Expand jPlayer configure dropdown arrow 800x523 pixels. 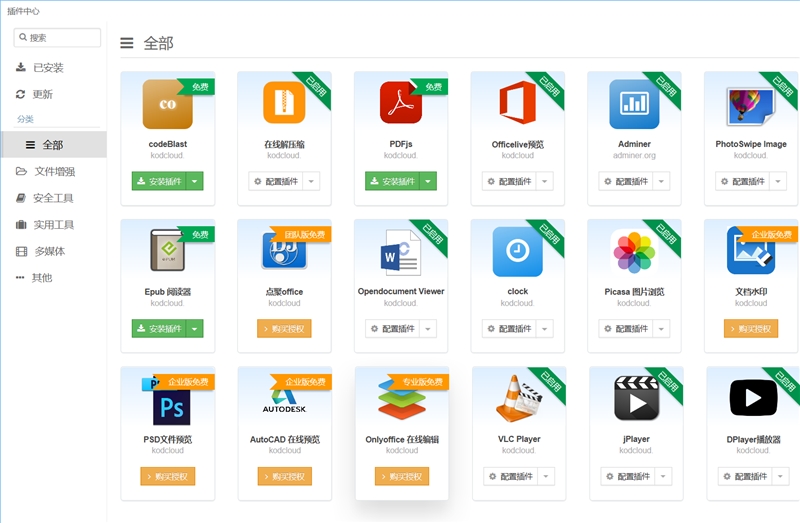(663, 476)
